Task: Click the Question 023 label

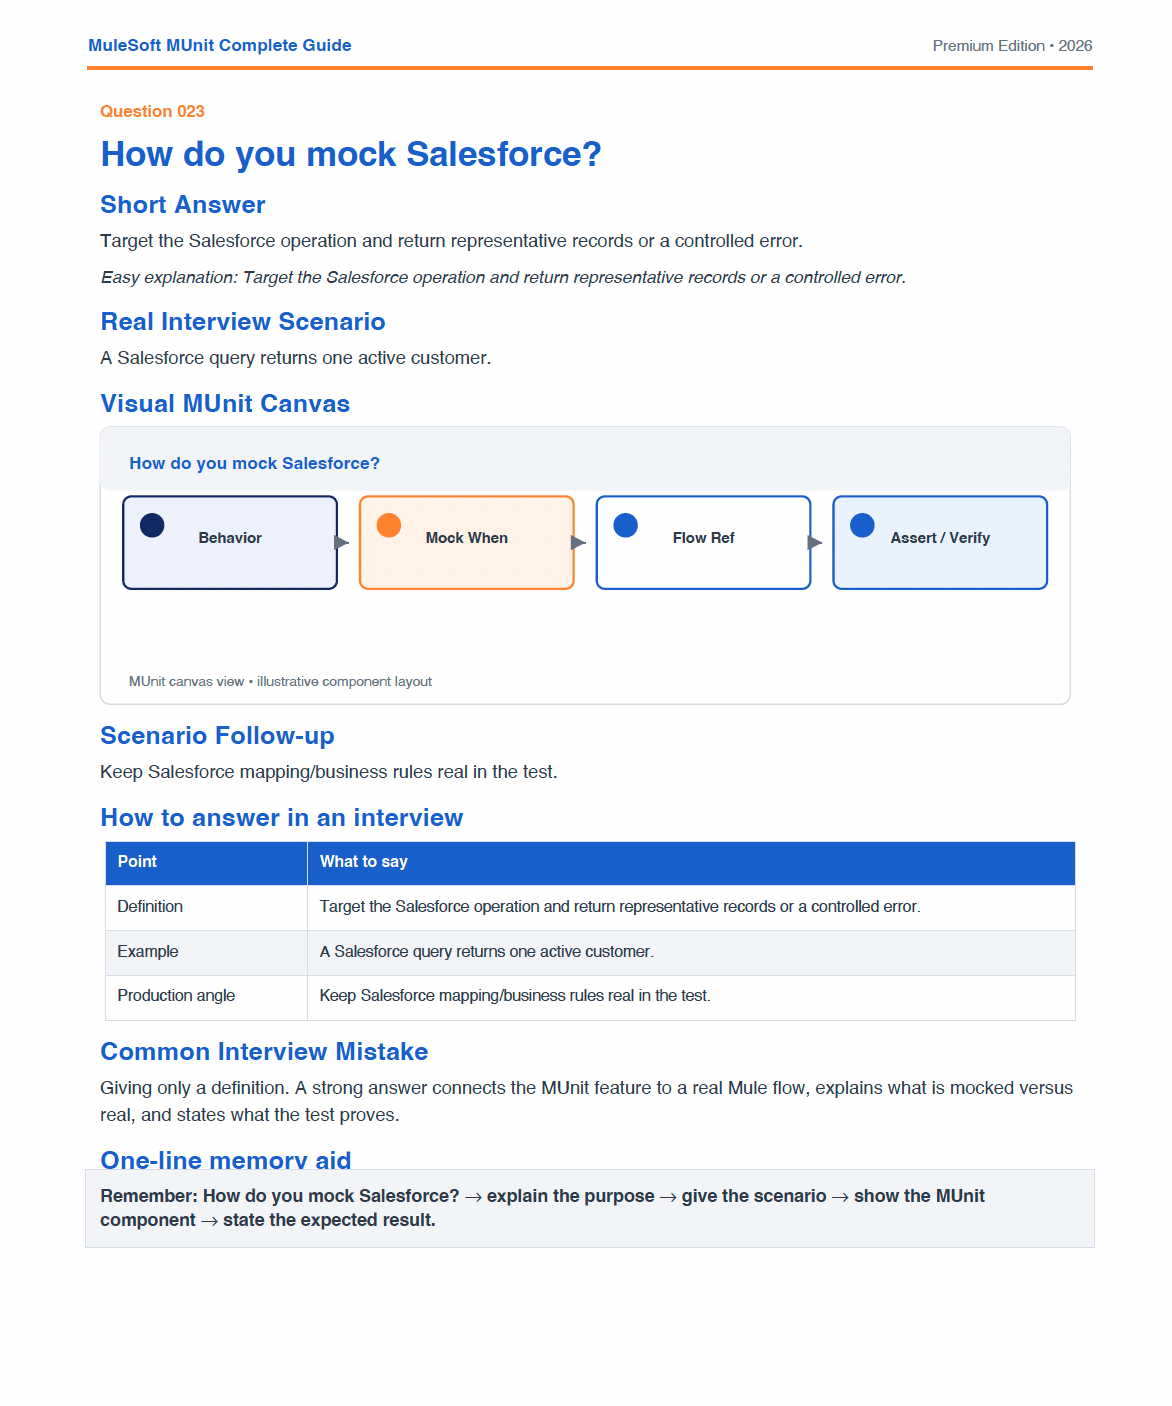Action: click(x=152, y=111)
